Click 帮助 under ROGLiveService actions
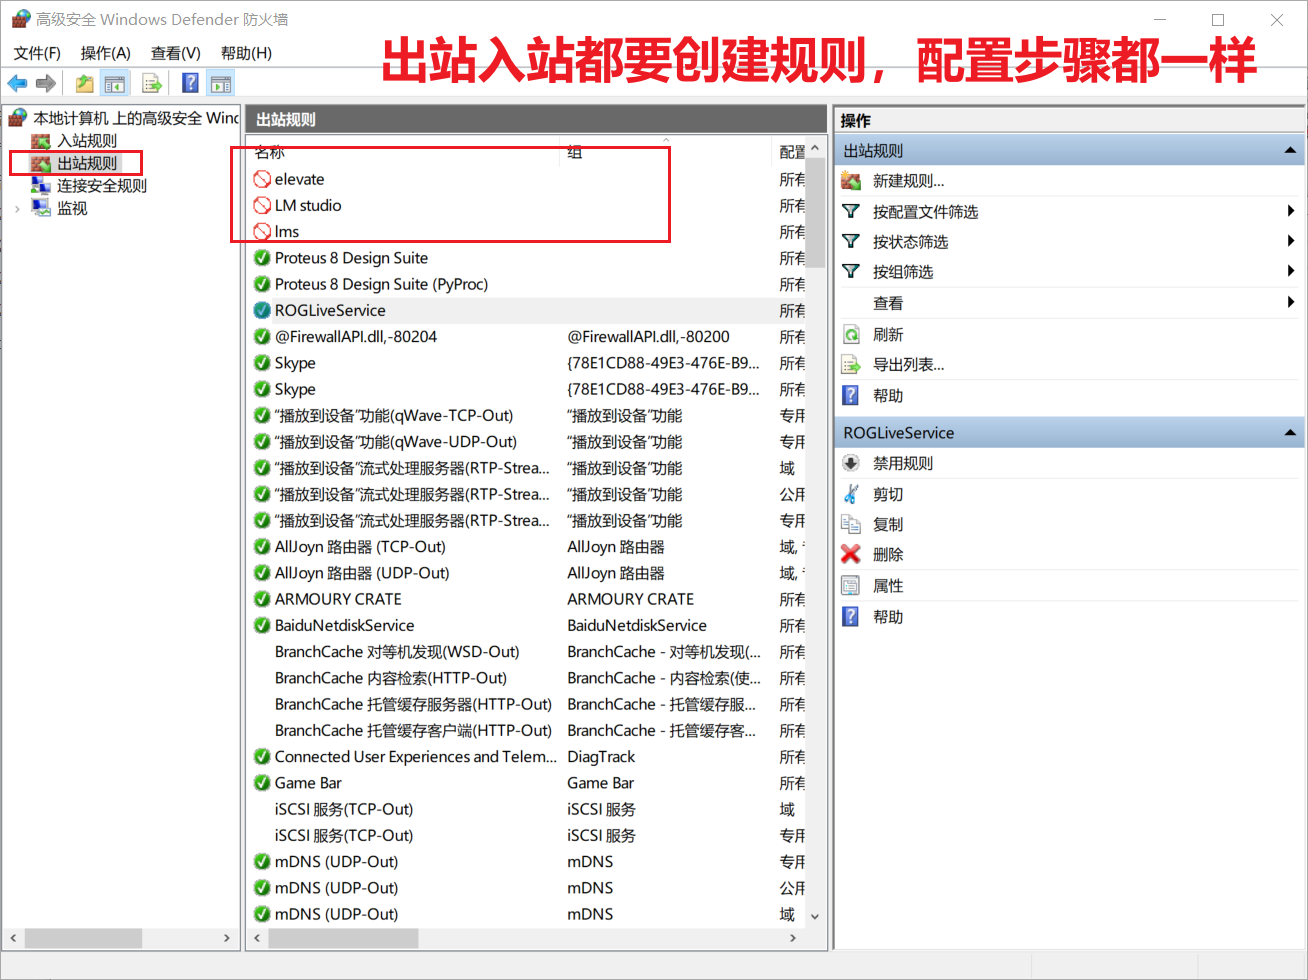This screenshot has width=1308, height=980. [888, 617]
